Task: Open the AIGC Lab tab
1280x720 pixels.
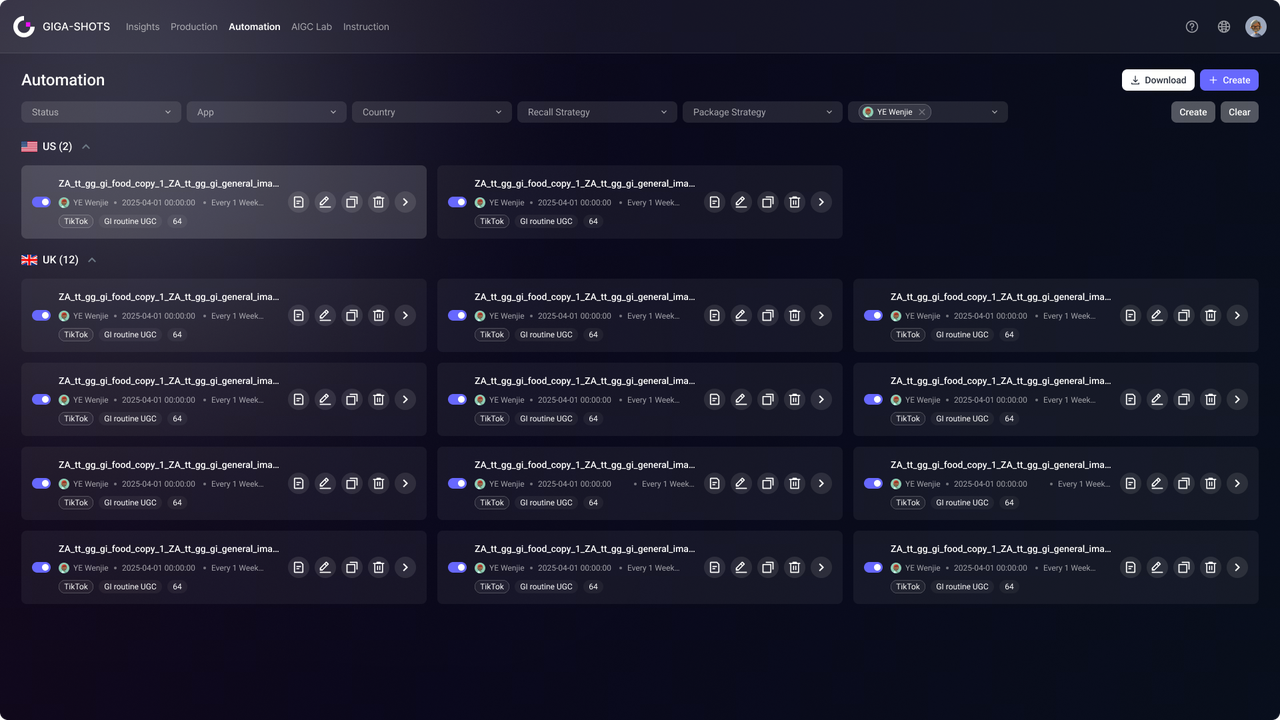Action: pyautogui.click(x=311, y=27)
